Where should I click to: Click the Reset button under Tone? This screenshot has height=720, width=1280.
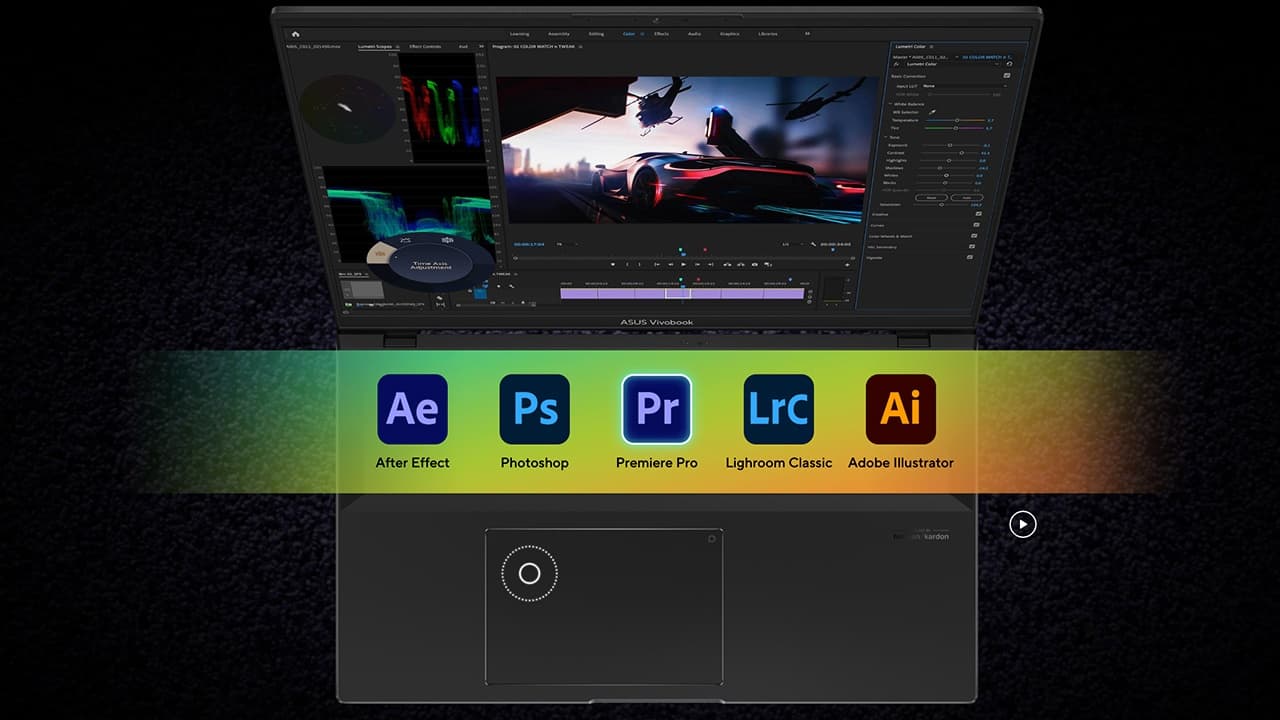[931, 197]
